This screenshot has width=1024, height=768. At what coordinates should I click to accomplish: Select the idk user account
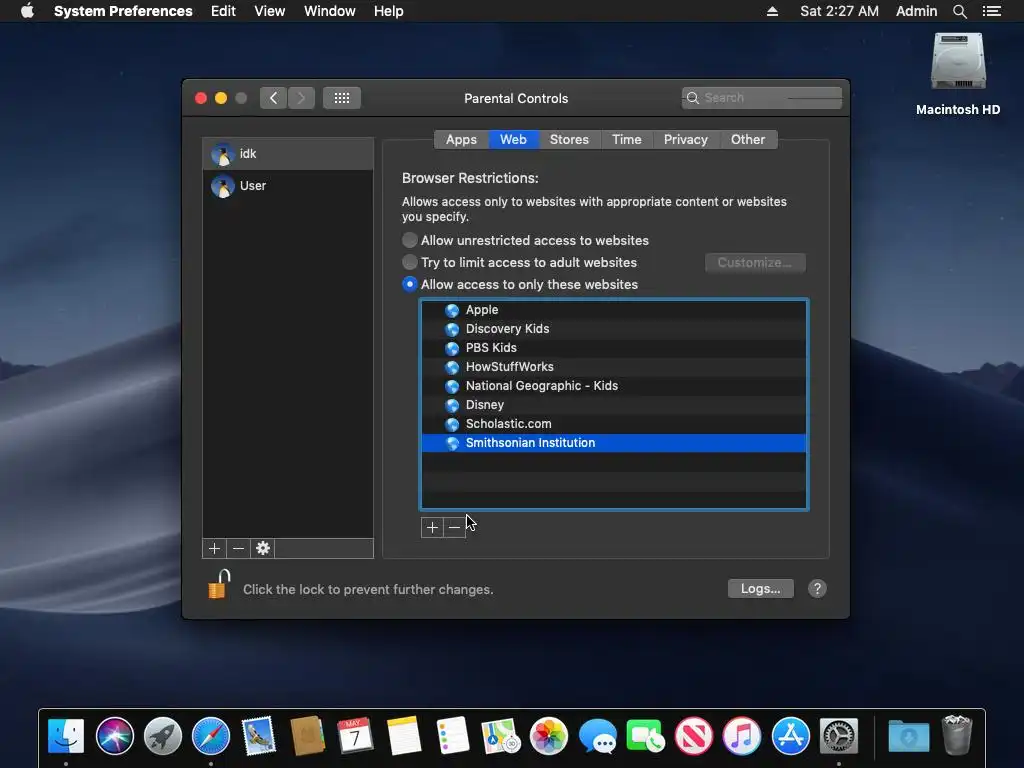pos(288,154)
